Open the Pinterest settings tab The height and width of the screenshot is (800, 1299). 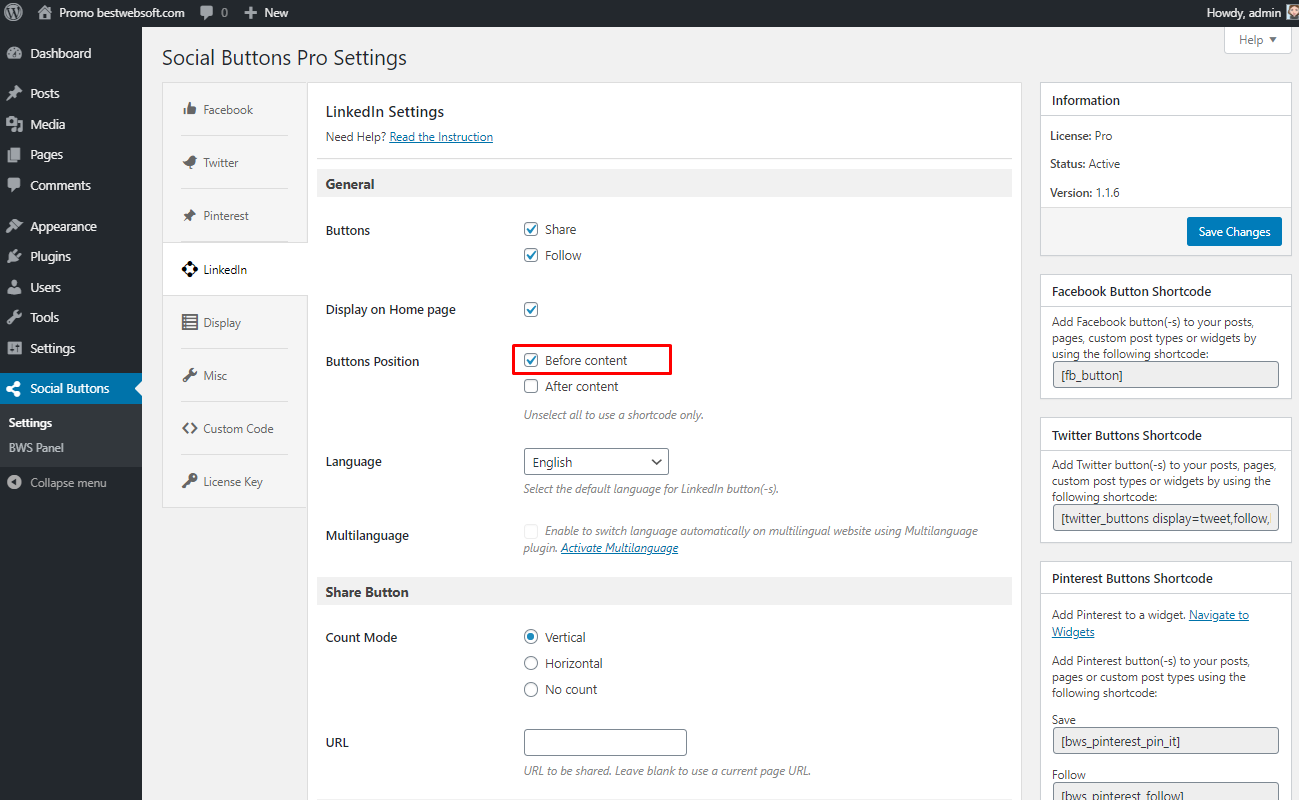pyautogui.click(x=235, y=215)
